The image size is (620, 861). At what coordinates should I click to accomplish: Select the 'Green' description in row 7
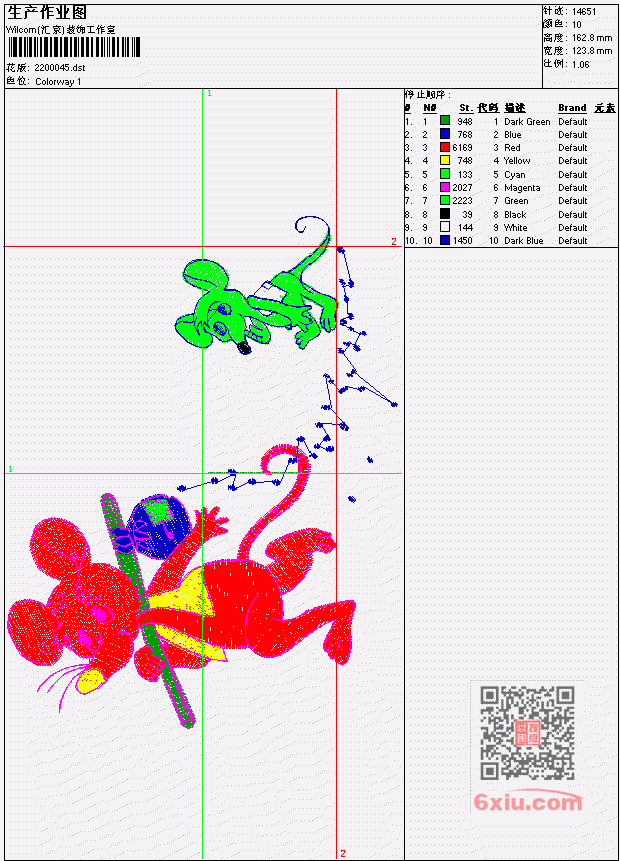tap(516, 201)
